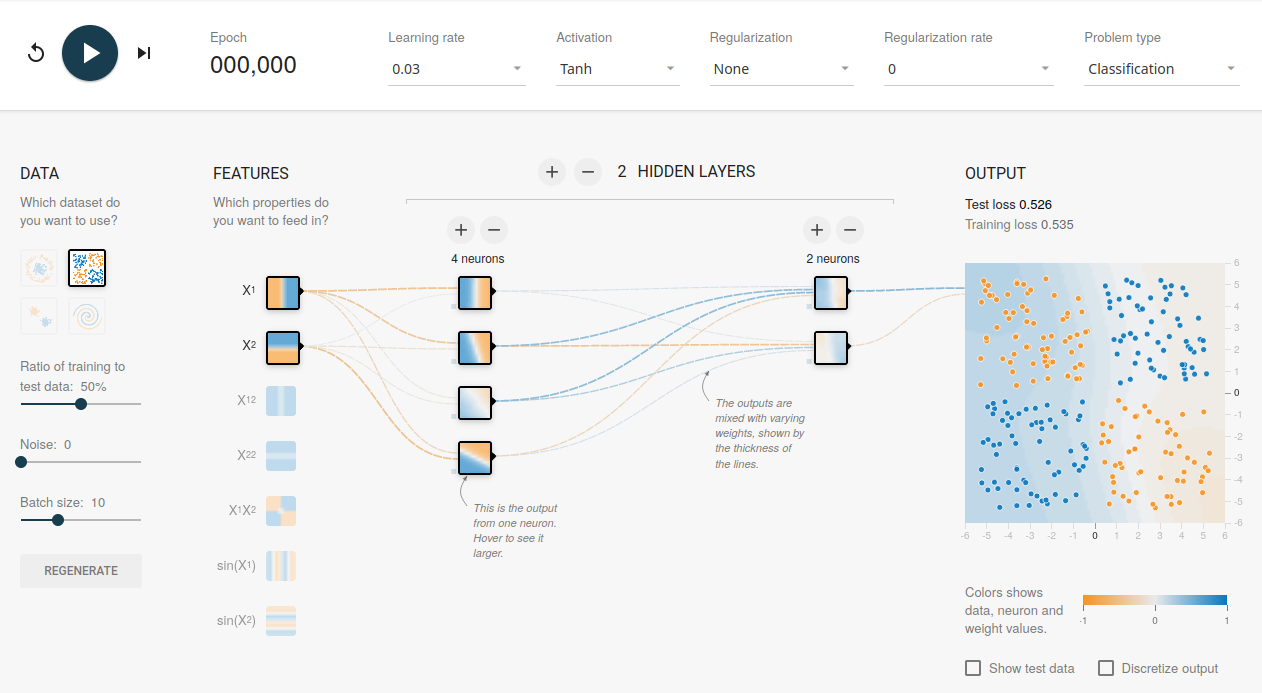Click the DATA heading
The width and height of the screenshot is (1262, 693).
point(40,173)
